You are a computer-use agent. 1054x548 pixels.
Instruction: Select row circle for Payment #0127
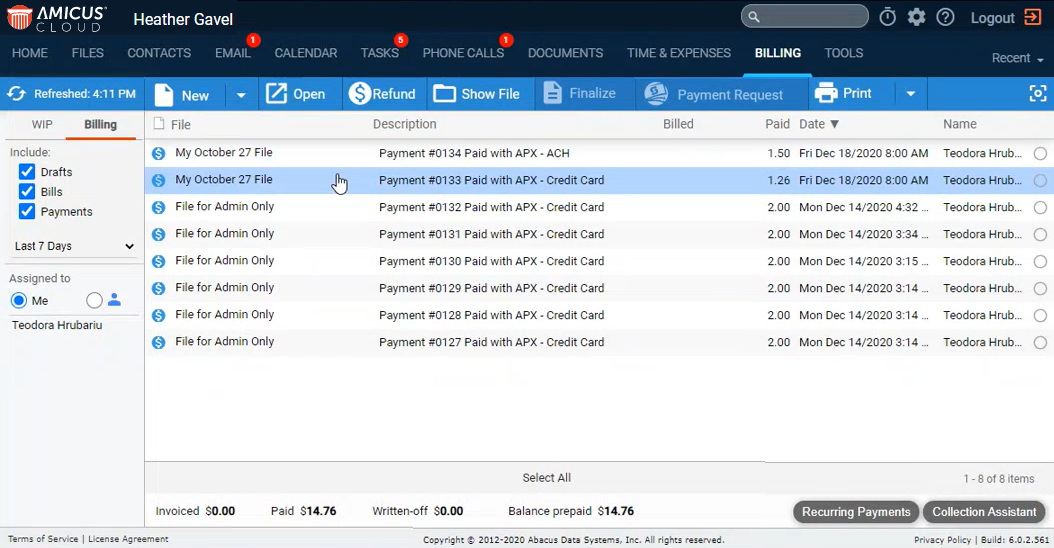click(x=1040, y=342)
